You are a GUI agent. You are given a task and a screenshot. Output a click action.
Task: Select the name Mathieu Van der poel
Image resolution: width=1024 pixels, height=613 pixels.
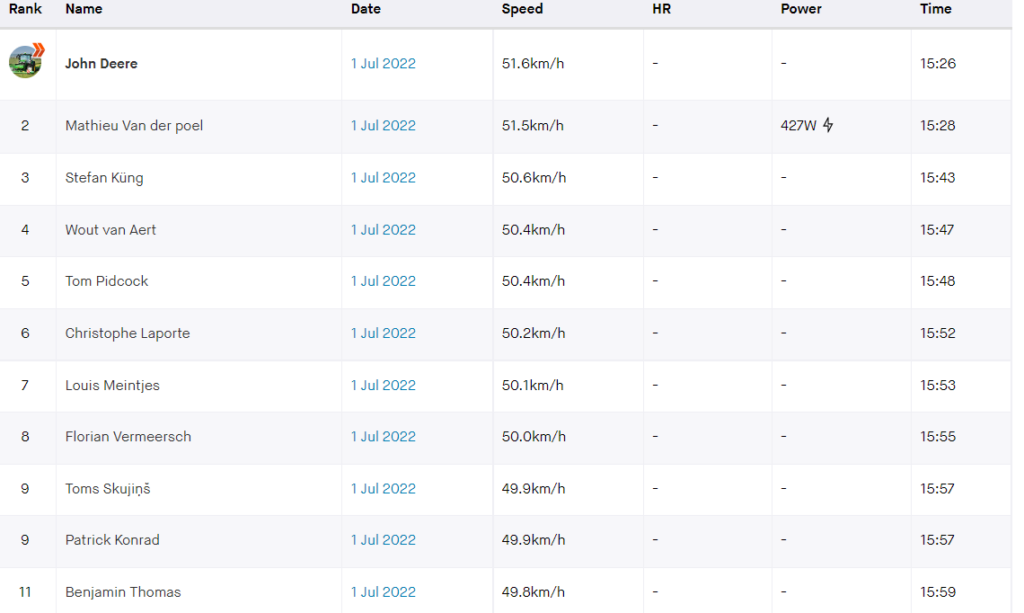tap(134, 125)
